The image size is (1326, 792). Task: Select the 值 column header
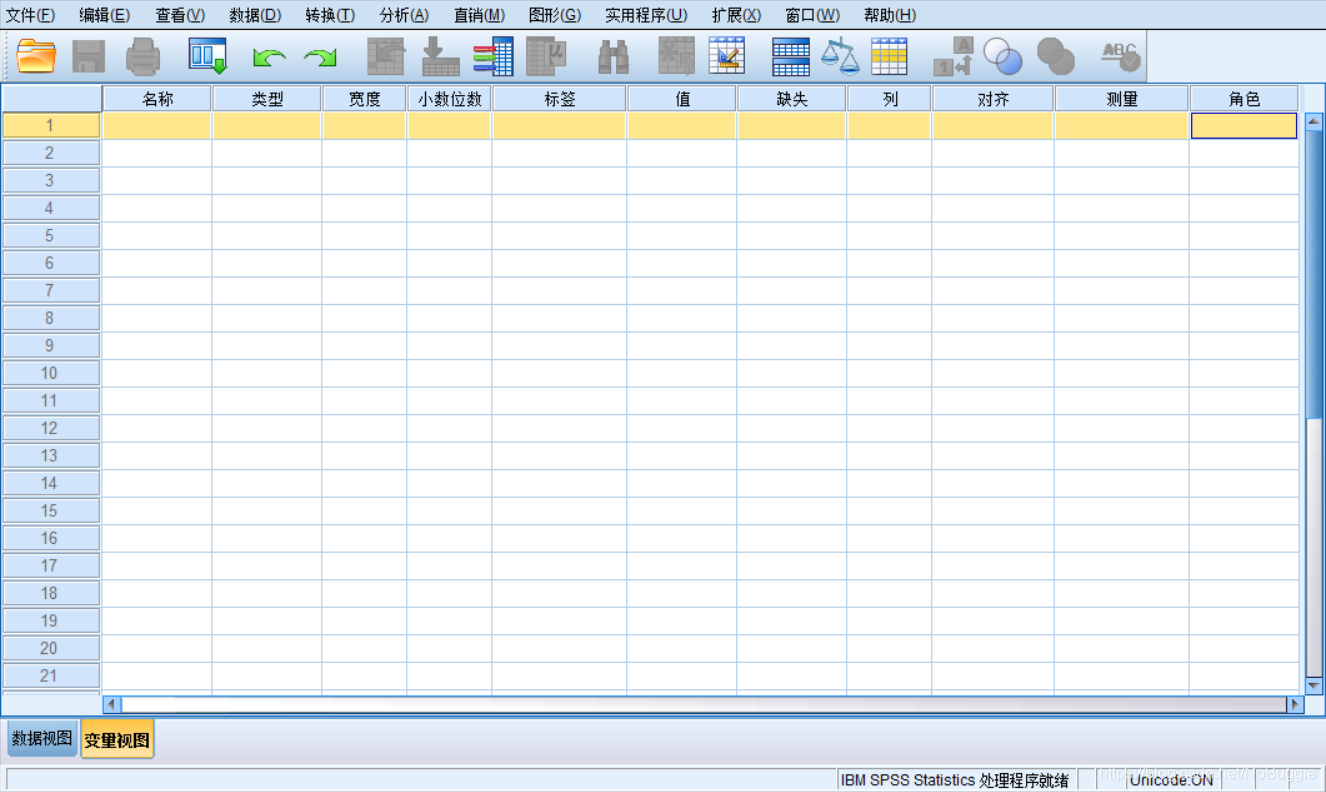pyautogui.click(x=682, y=99)
